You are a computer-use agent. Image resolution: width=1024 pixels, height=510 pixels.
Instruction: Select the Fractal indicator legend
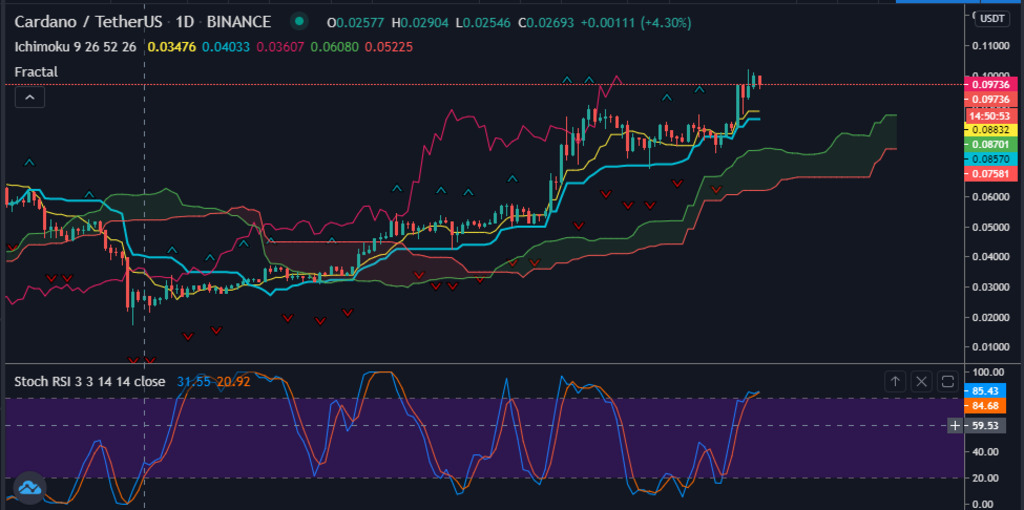point(36,71)
